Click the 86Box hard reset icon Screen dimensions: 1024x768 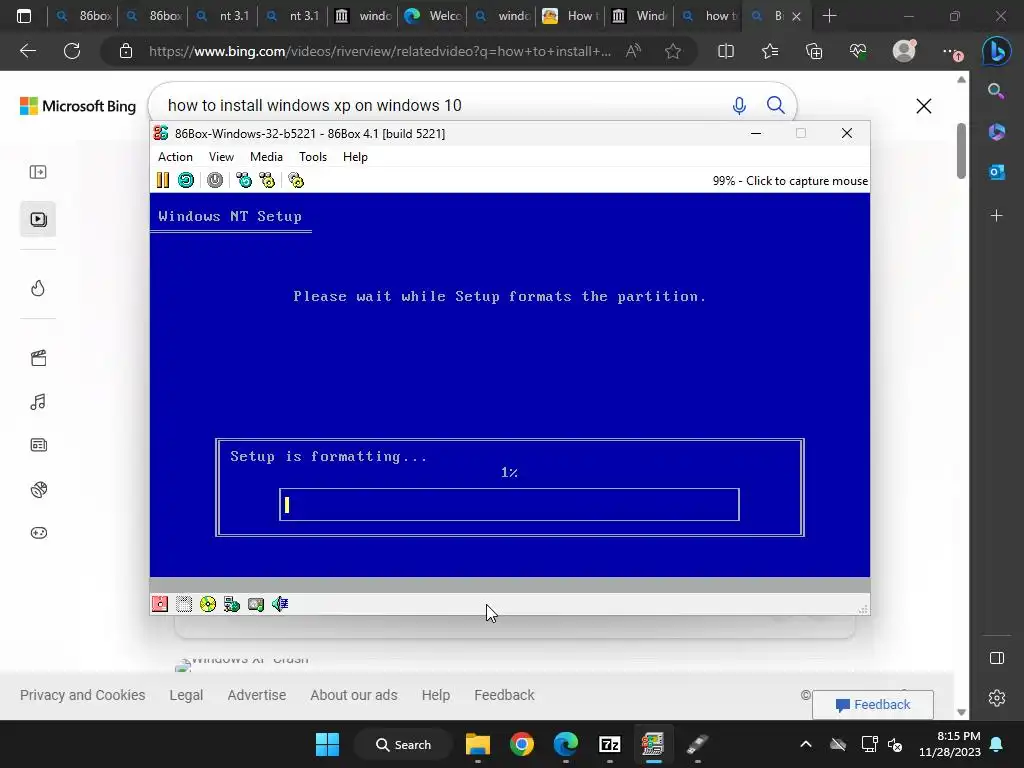[x=186, y=180]
